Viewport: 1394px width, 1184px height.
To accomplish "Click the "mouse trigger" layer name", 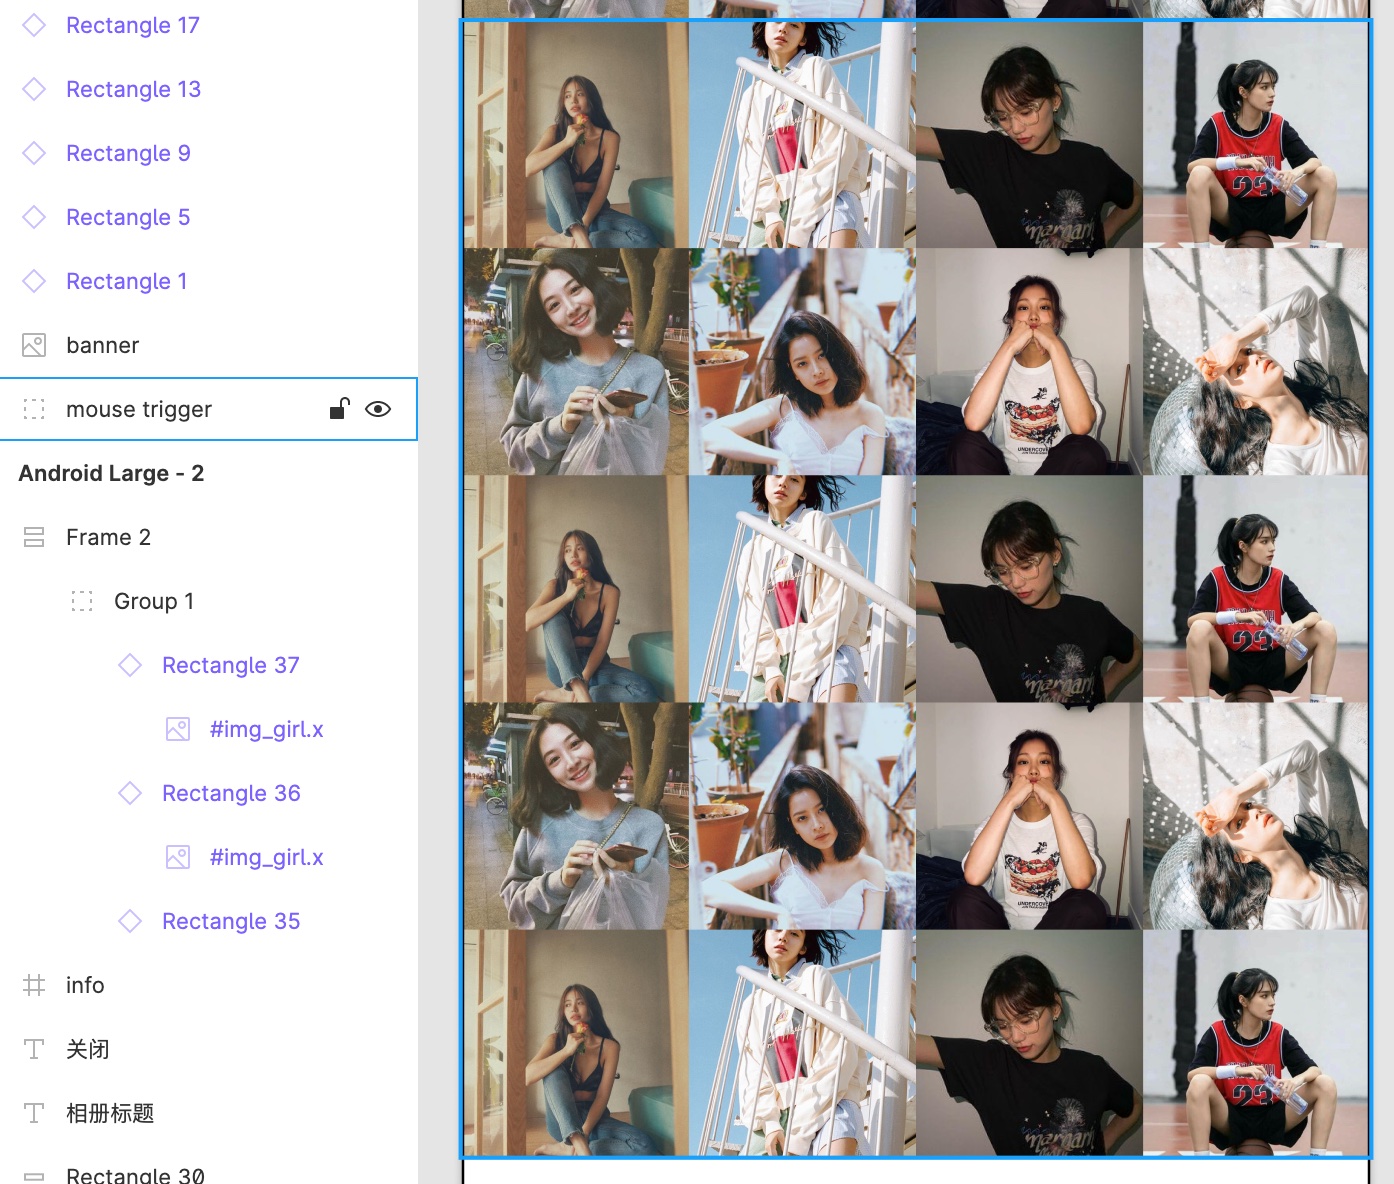I will point(139,409).
